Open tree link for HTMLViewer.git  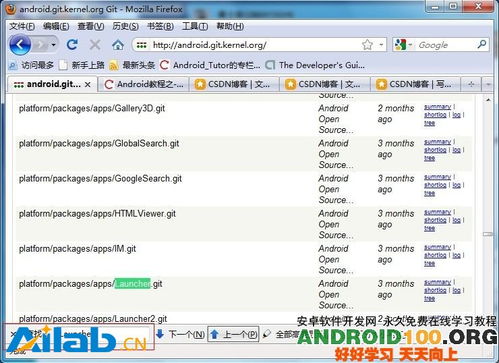click(x=429, y=228)
